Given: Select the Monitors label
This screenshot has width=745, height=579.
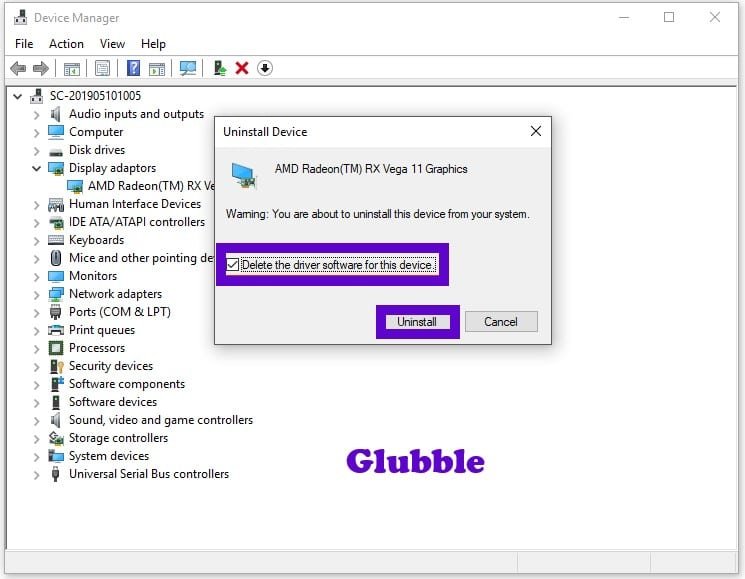Looking at the screenshot, I should [x=93, y=276].
